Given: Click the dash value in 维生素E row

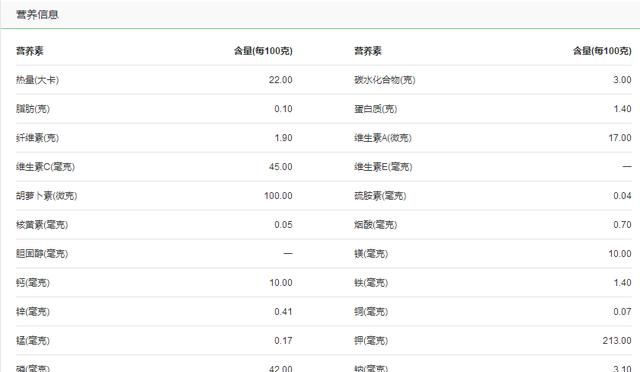Looking at the screenshot, I should (627, 166).
